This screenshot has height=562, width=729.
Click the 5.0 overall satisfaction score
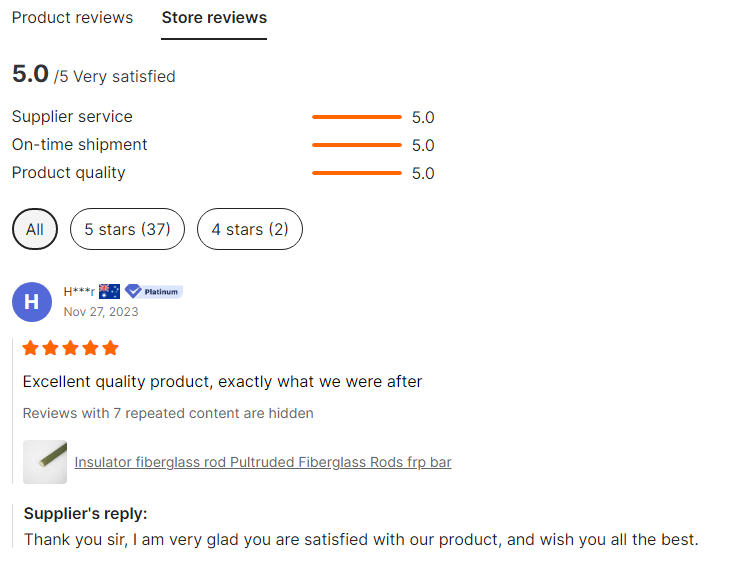coord(30,74)
